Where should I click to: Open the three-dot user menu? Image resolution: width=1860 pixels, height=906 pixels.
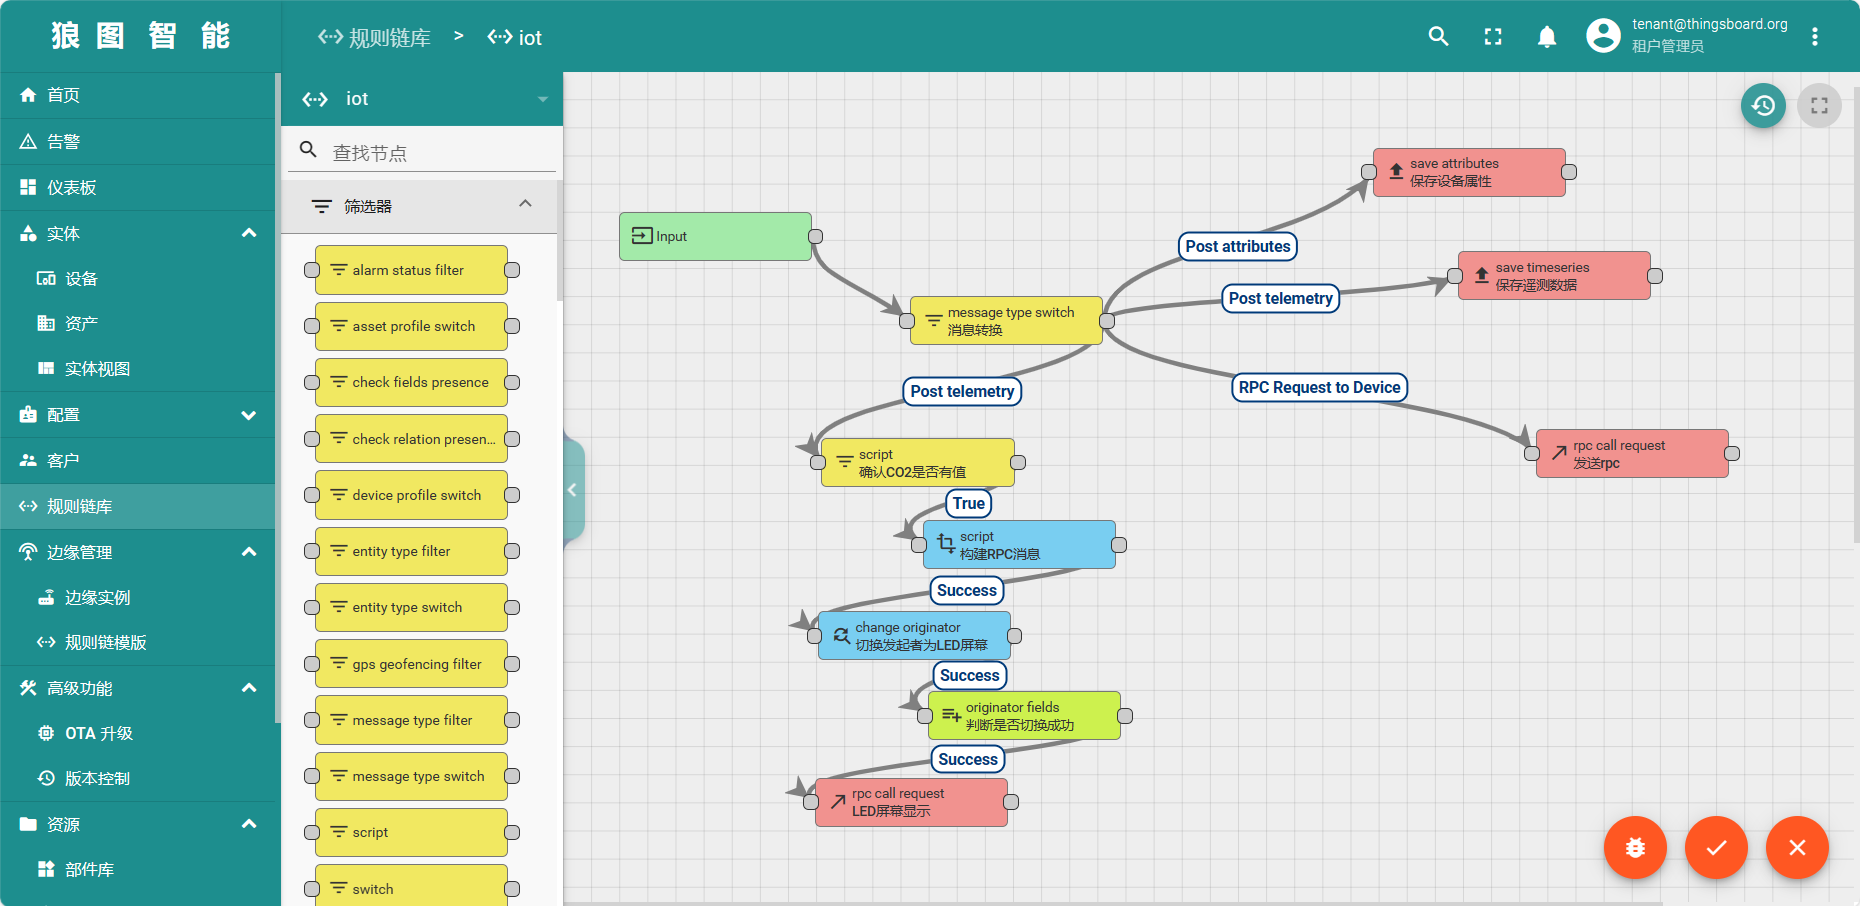[1815, 37]
